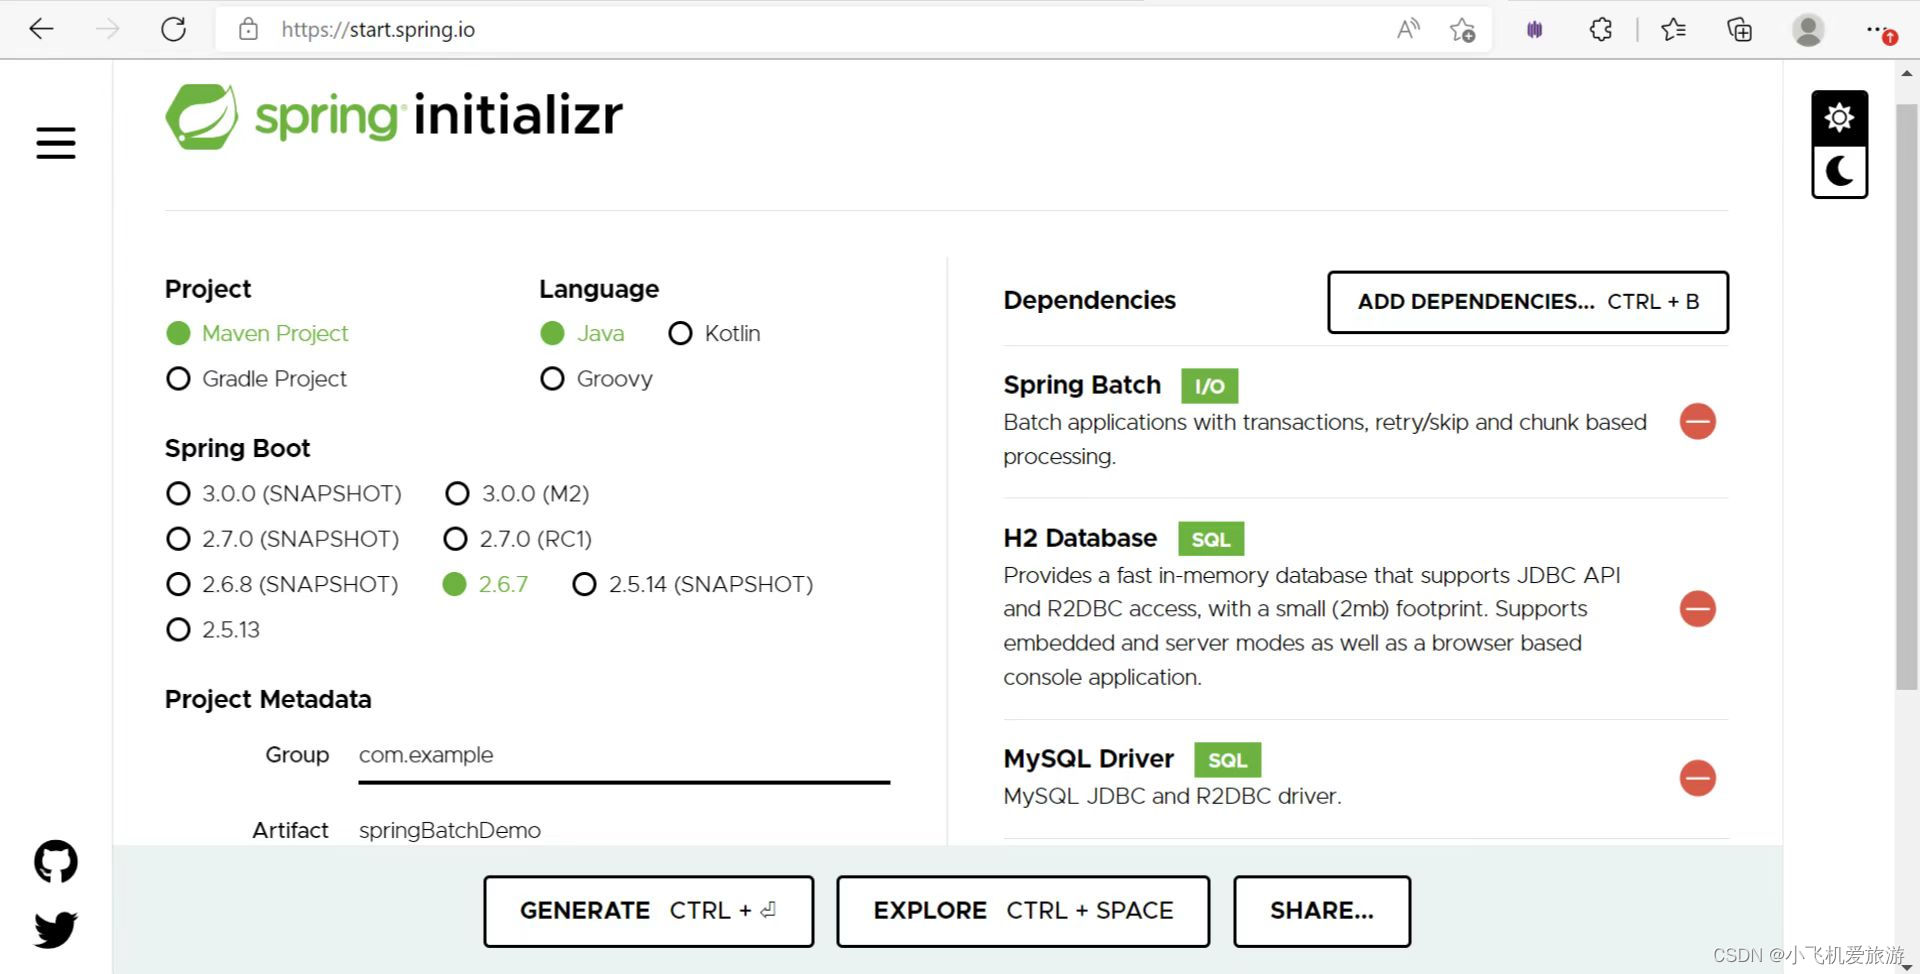
Task: Open the Read aloud icon
Action: [x=1408, y=29]
